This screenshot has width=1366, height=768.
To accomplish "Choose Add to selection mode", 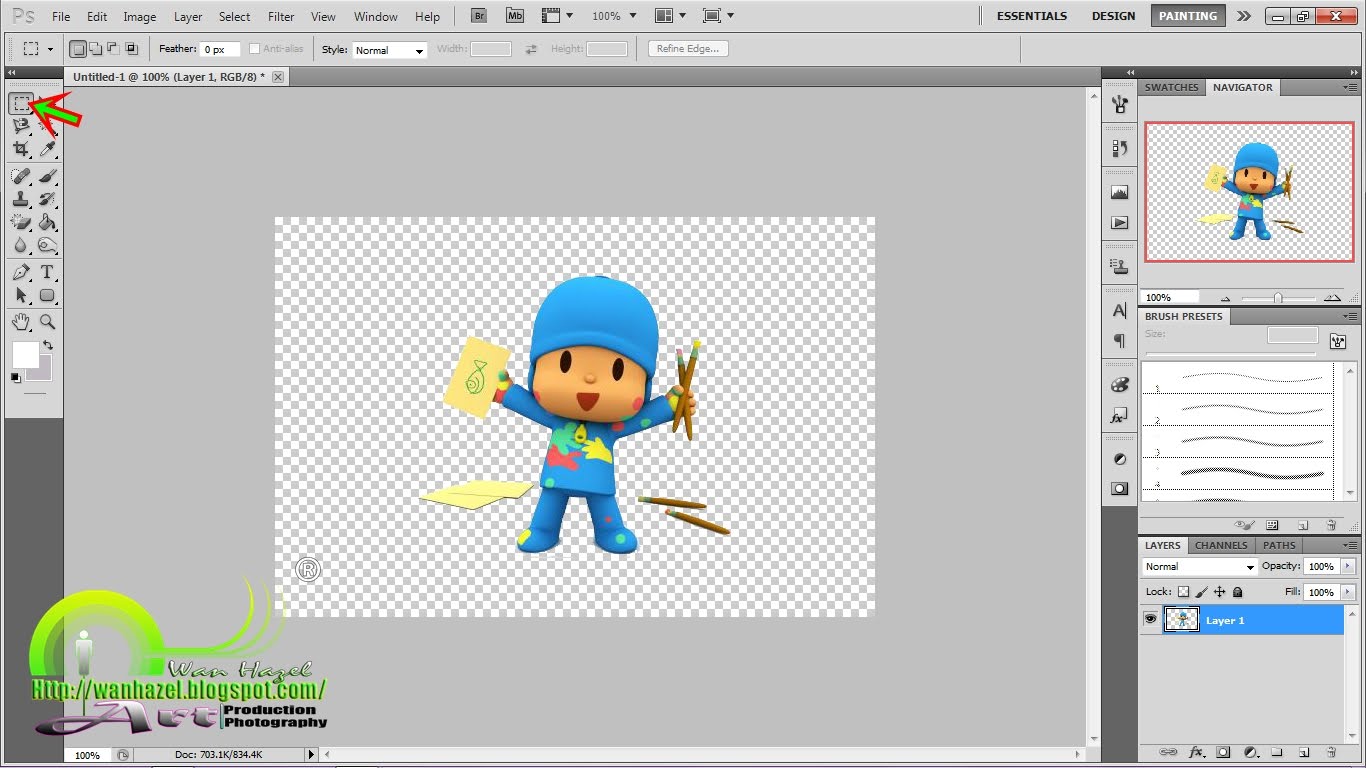I will pos(96,48).
